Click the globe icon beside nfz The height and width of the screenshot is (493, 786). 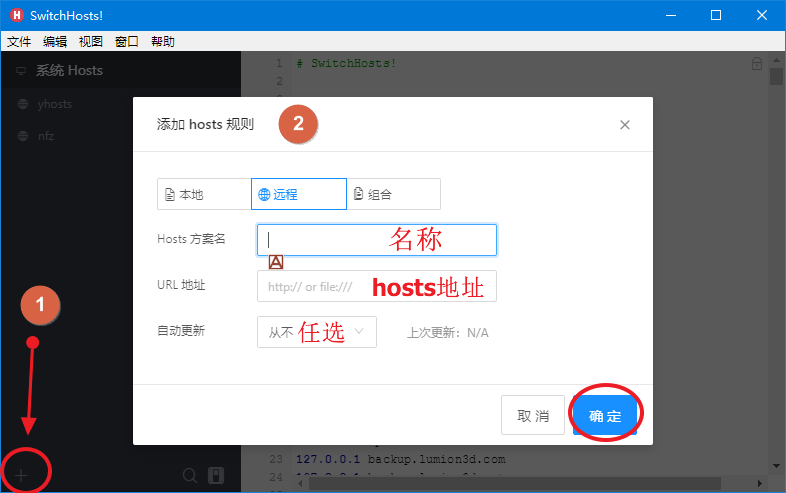click(x=23, y=136)
